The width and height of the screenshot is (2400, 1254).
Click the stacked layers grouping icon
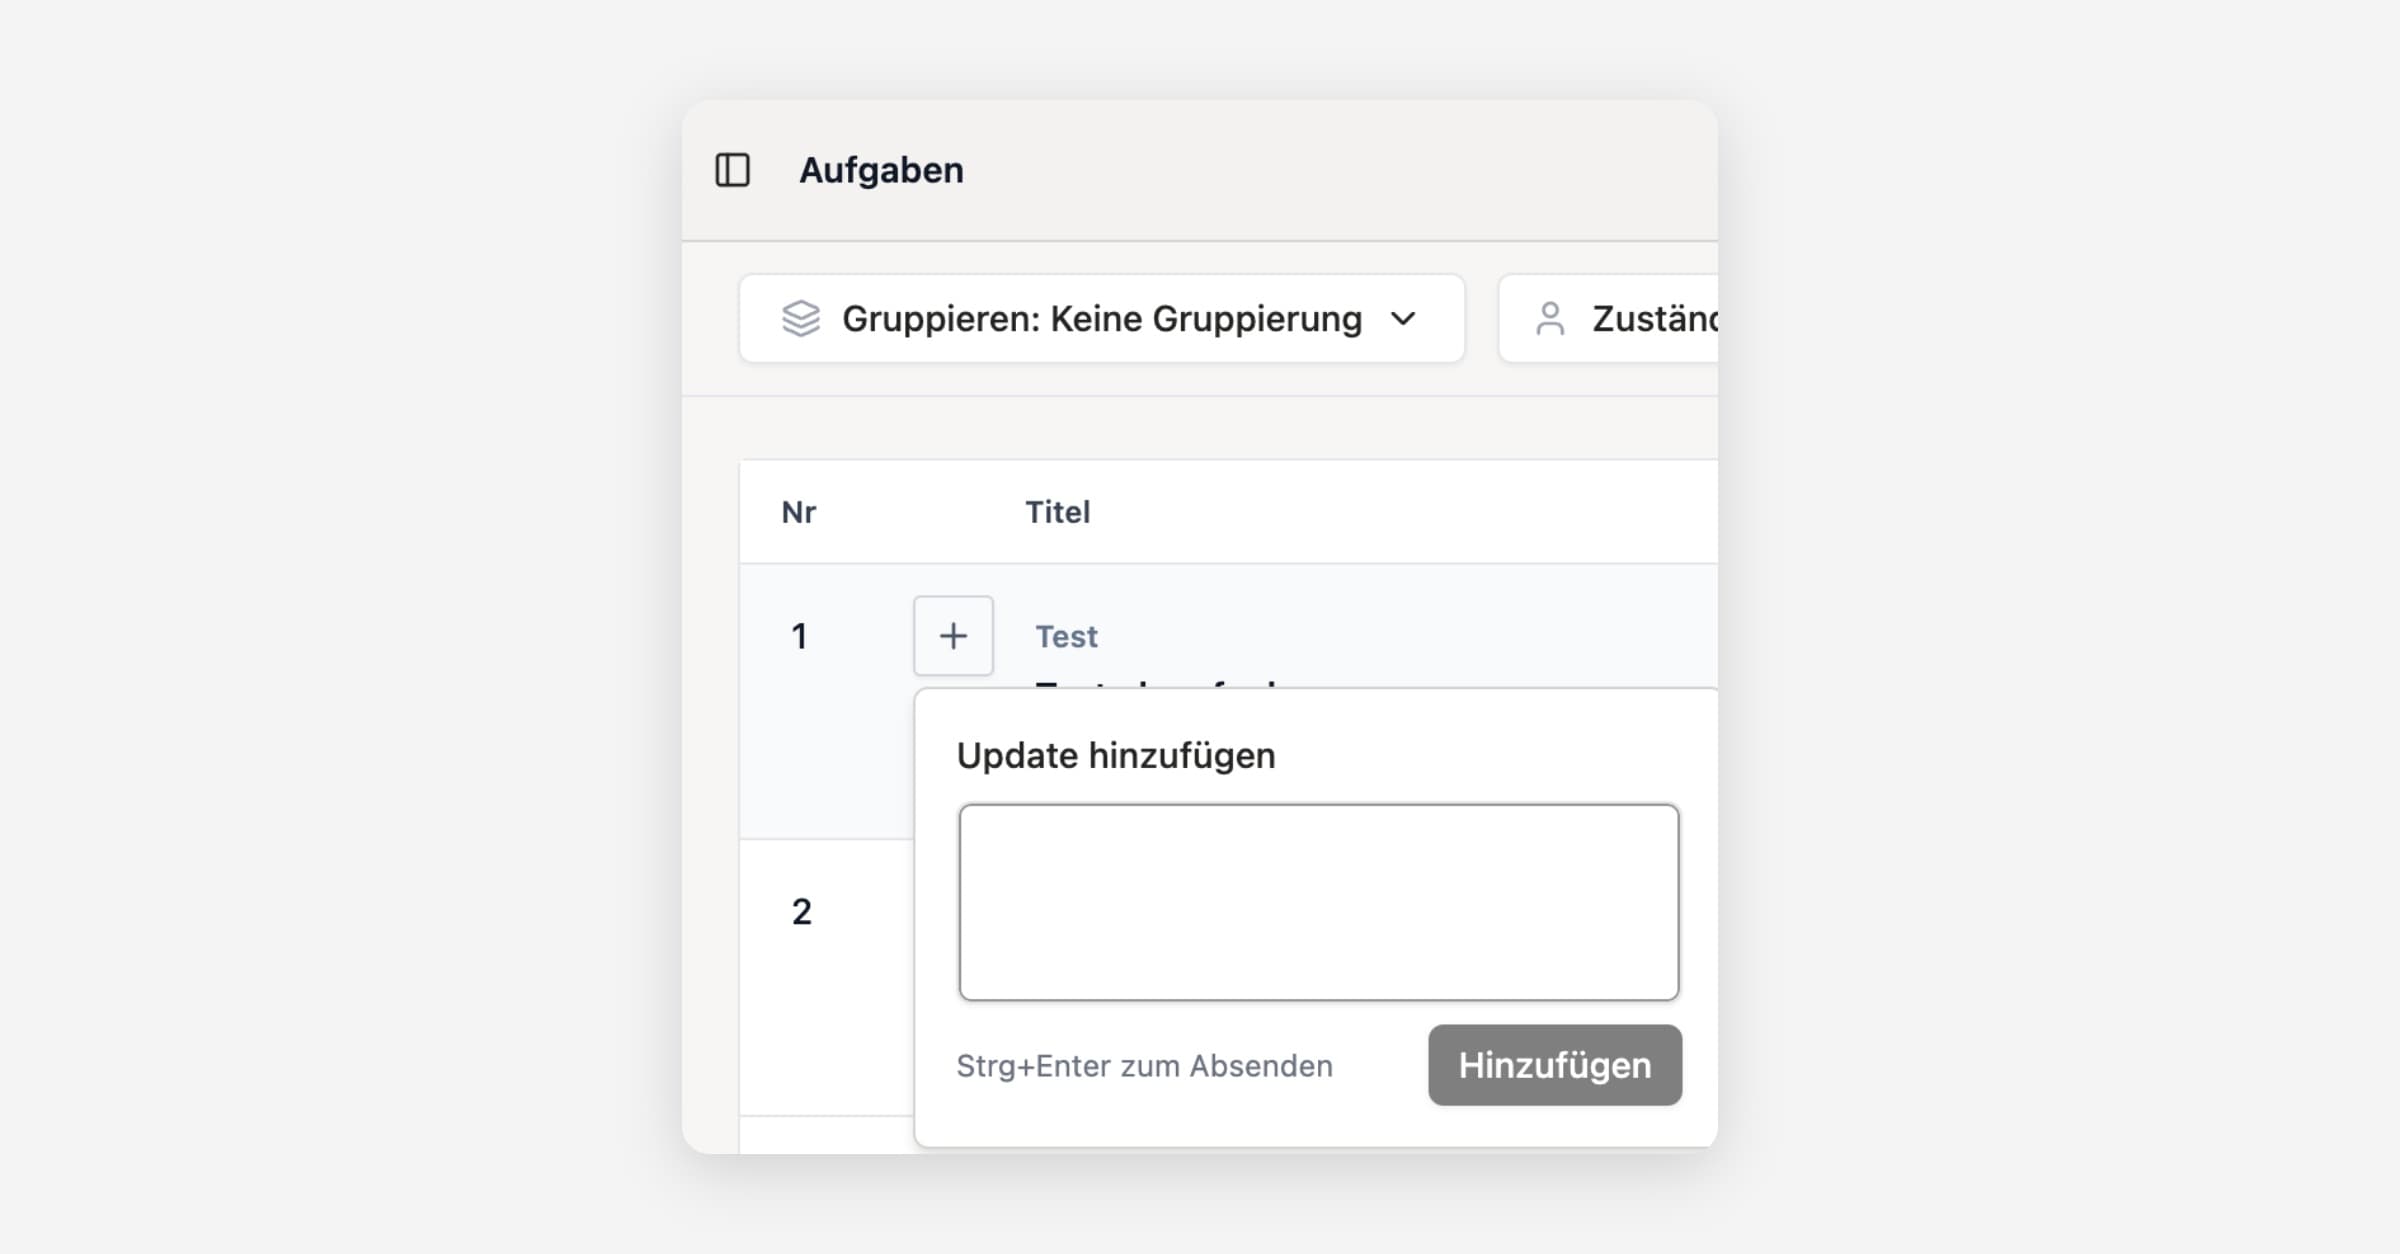click(x=801, y=319)
